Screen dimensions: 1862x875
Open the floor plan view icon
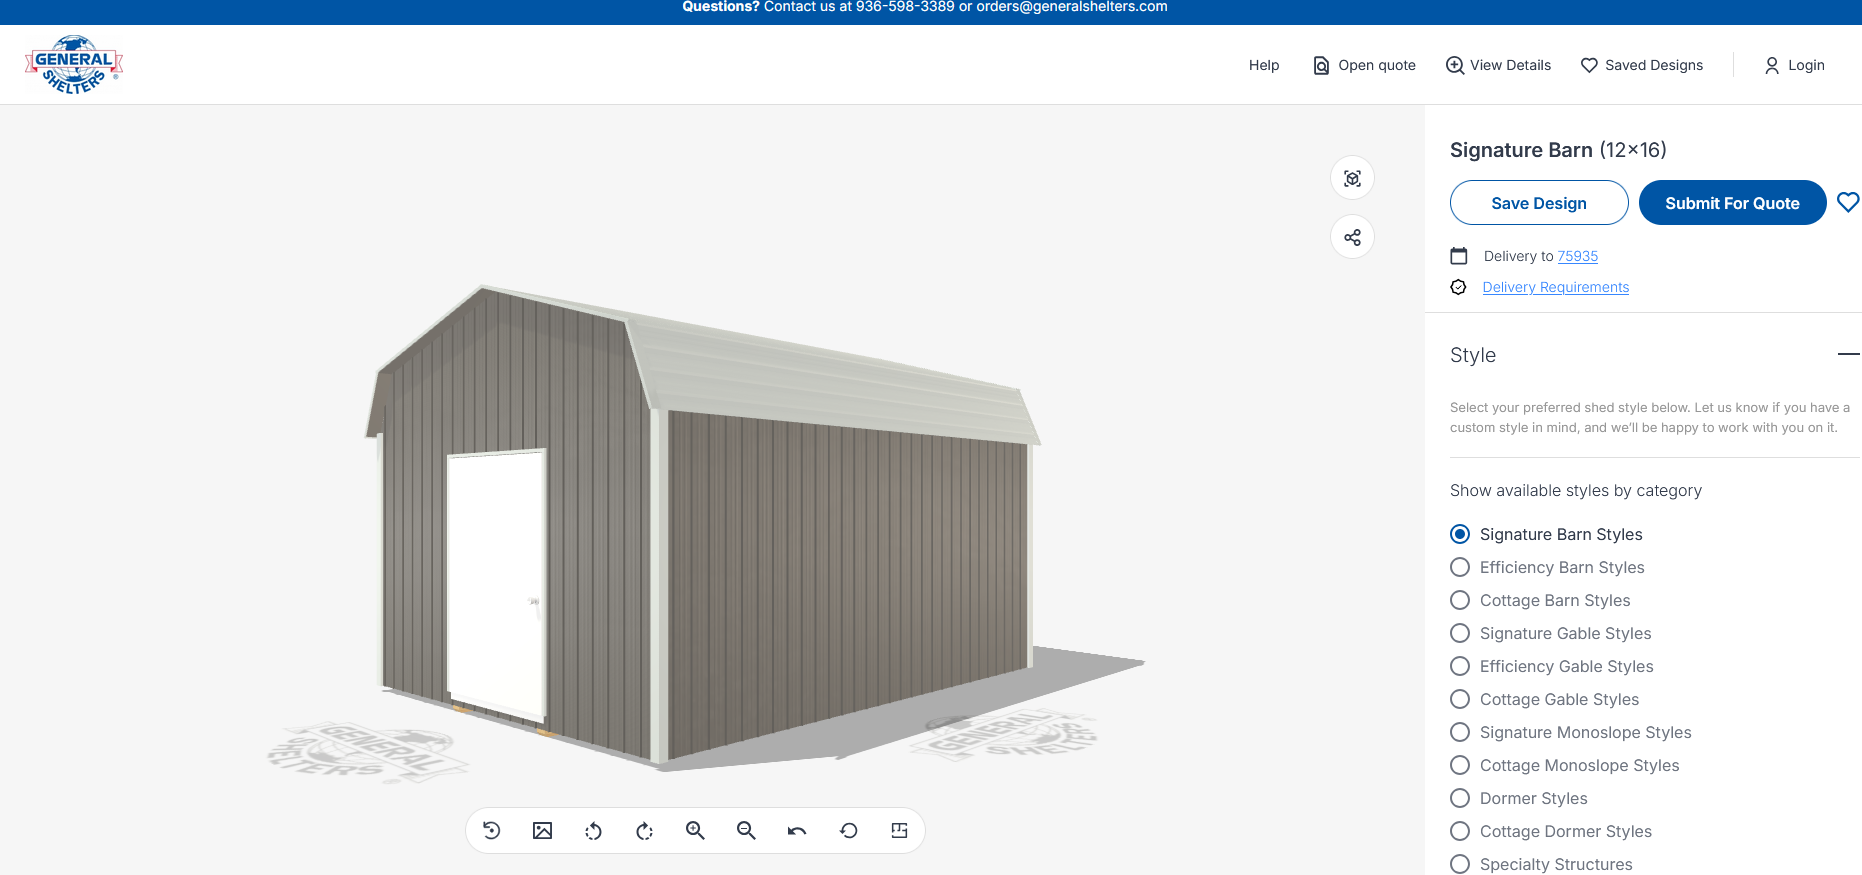pos(899,830)
